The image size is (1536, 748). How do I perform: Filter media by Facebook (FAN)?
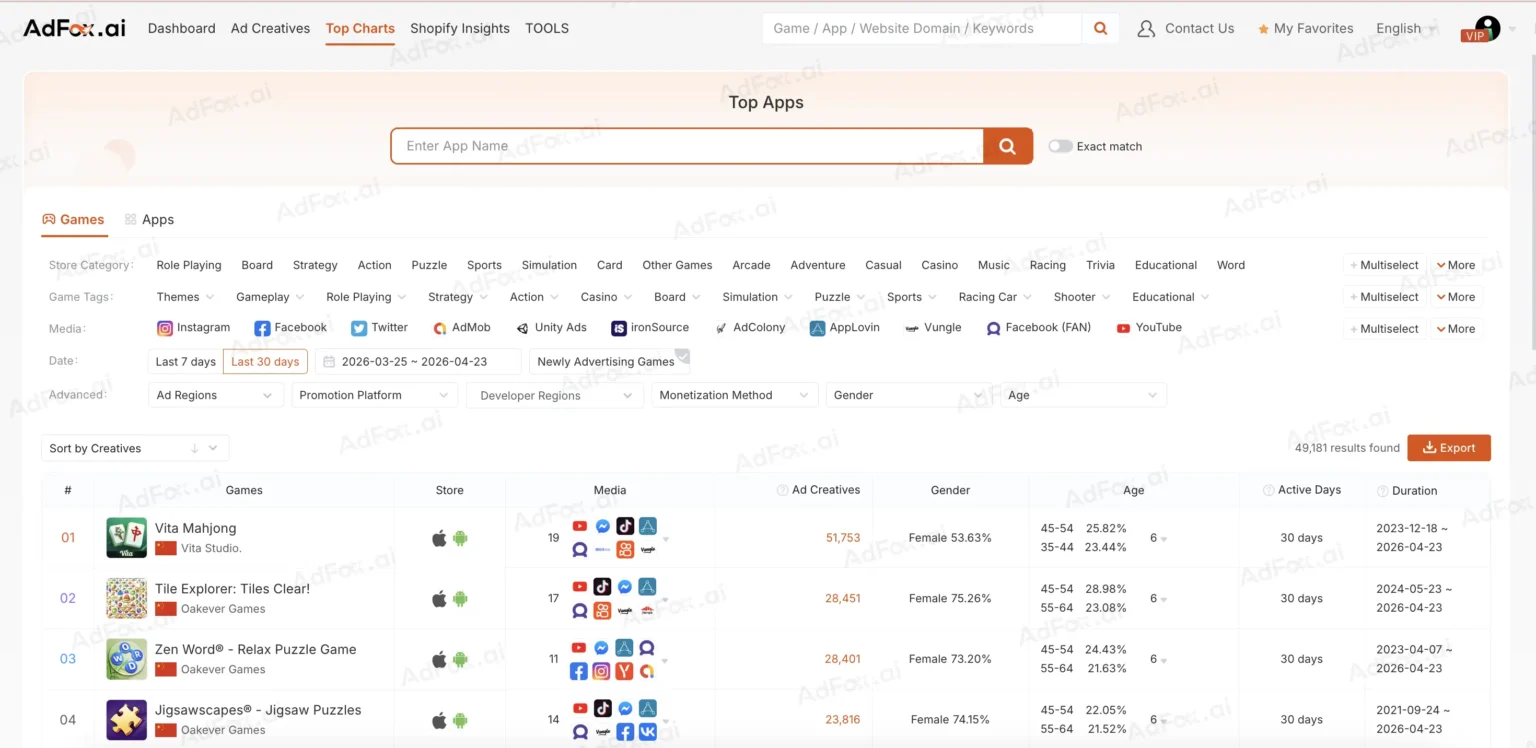point(1038,328)
